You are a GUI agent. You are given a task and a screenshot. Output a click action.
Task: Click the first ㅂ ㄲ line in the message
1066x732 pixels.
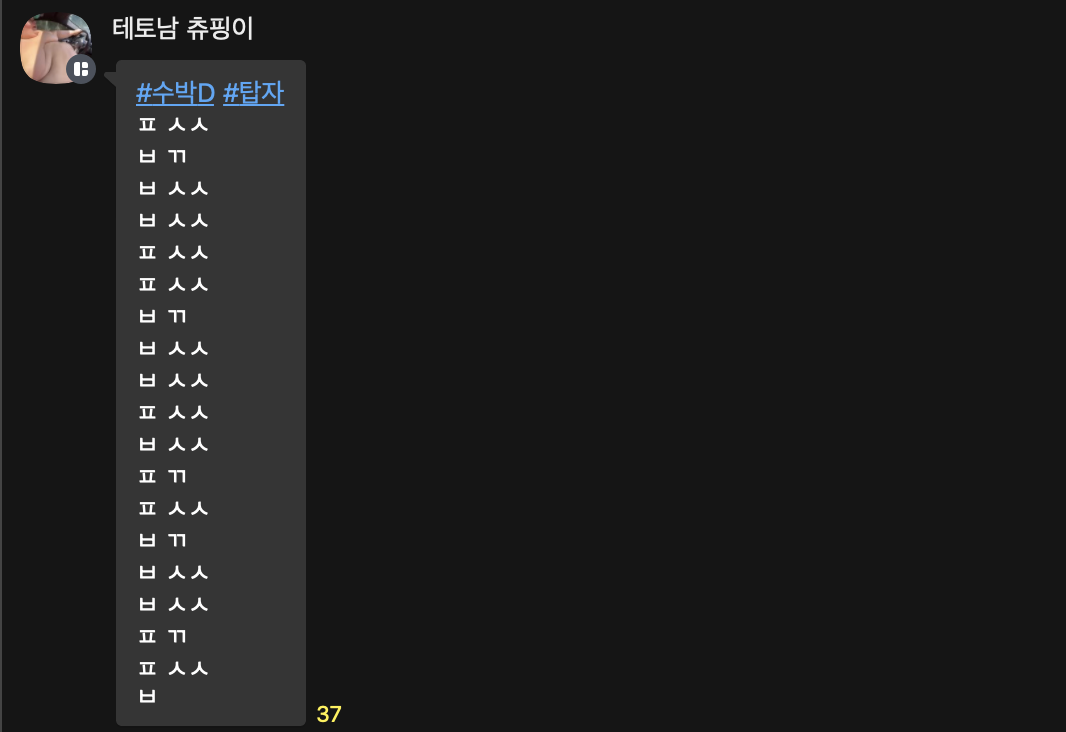point(162,156)
